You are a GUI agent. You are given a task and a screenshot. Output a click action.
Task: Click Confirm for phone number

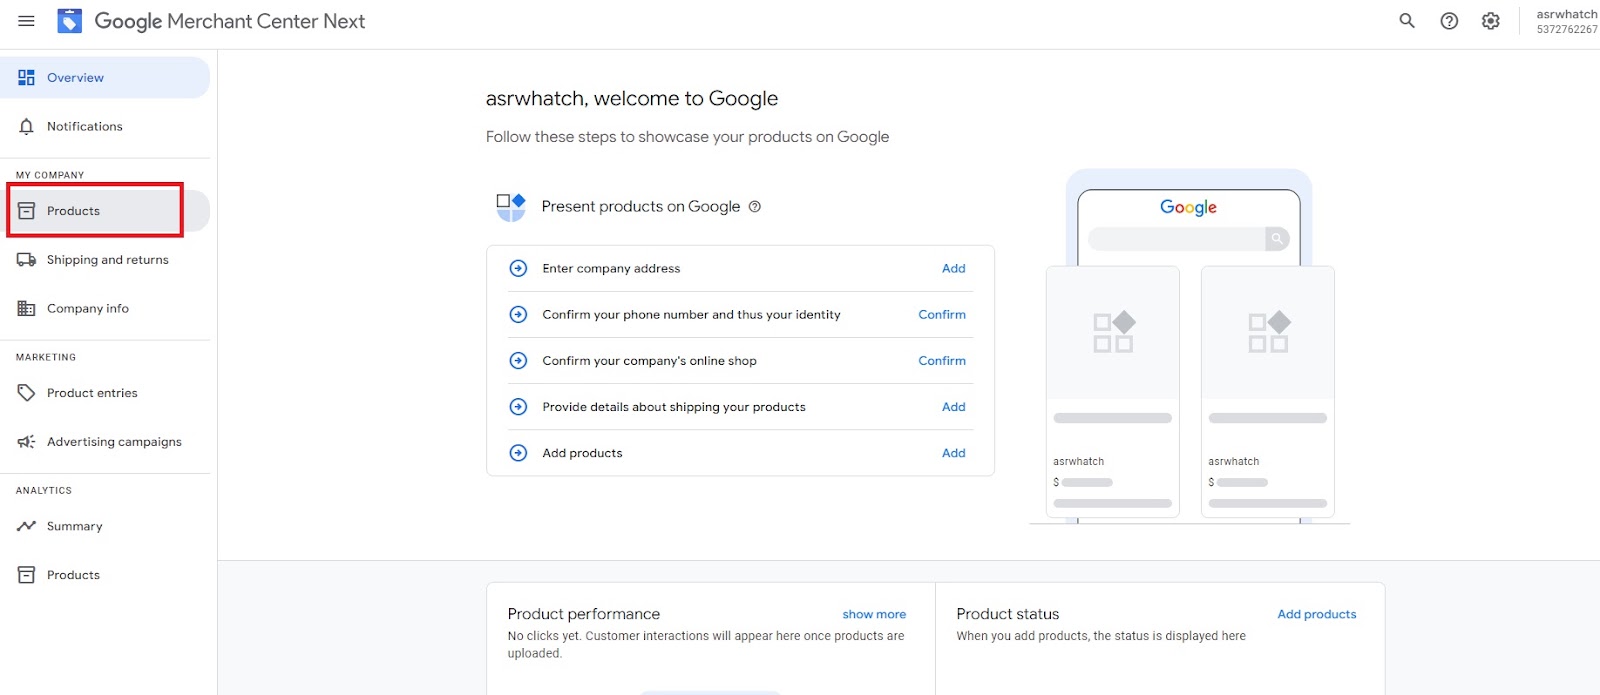(942, 314)
